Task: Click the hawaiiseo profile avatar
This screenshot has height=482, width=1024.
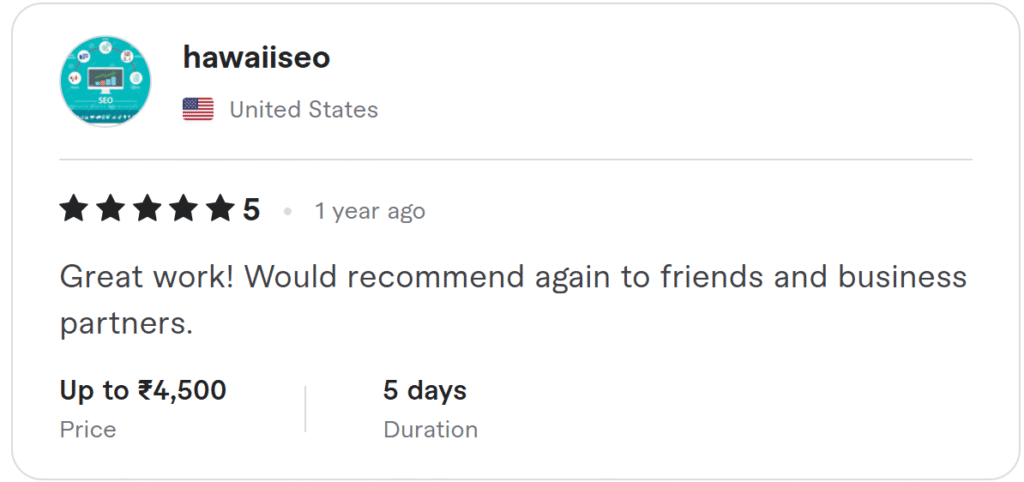Action: click(x=105, y=82)
